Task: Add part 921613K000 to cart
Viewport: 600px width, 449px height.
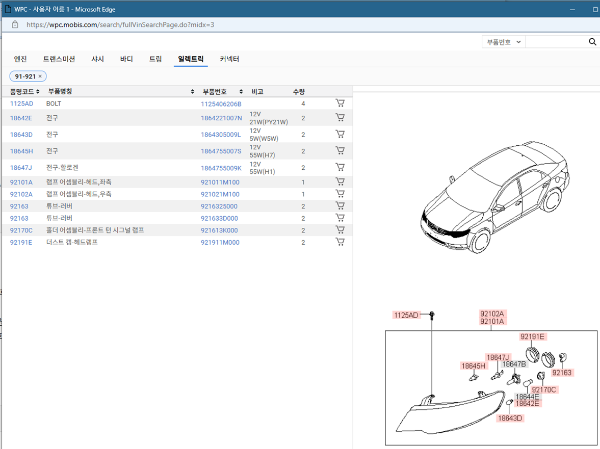Action: tap(340, 230)
